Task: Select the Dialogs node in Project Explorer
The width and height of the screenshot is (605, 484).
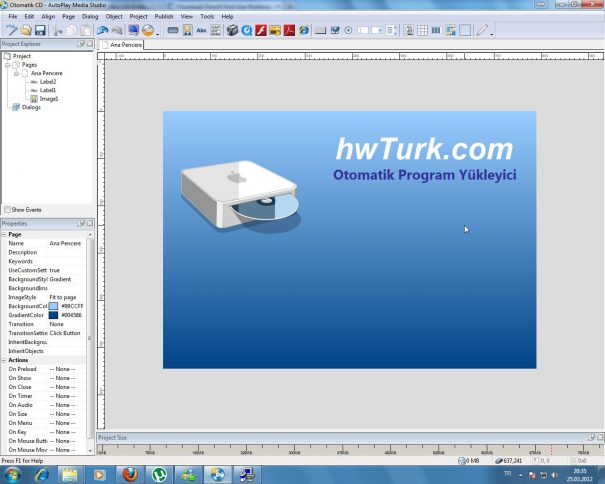Action: [31, 107]
